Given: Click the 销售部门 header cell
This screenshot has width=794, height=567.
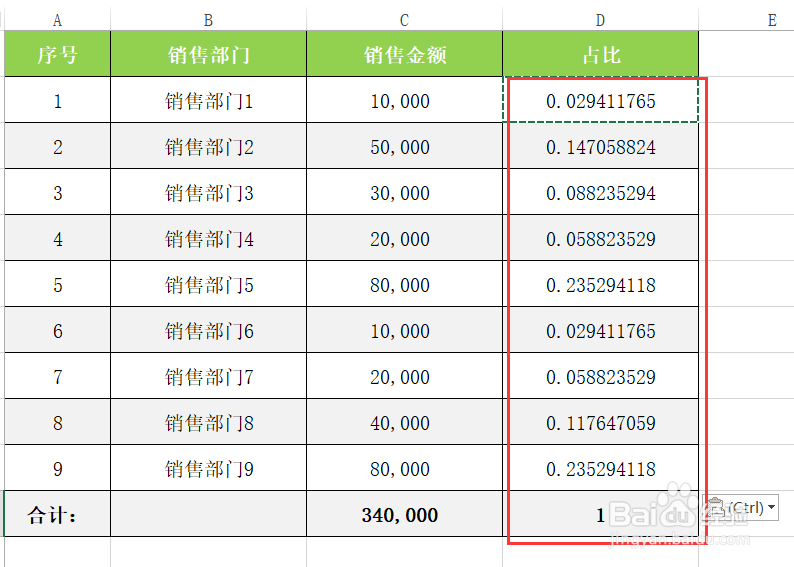Looking at the screenshot, I should tap(209, 54).
